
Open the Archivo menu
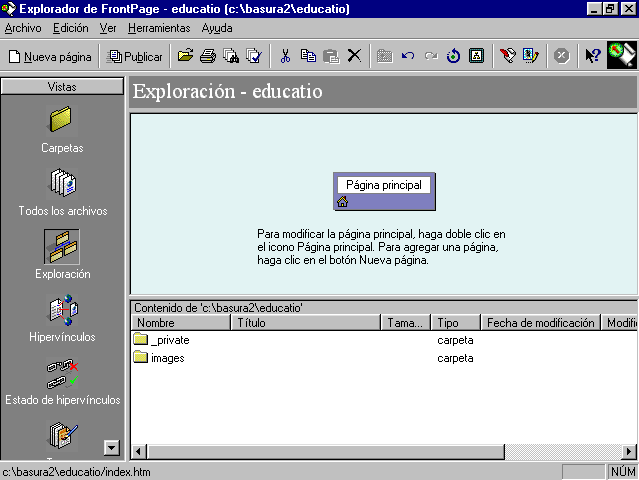[x=23, y=28]
